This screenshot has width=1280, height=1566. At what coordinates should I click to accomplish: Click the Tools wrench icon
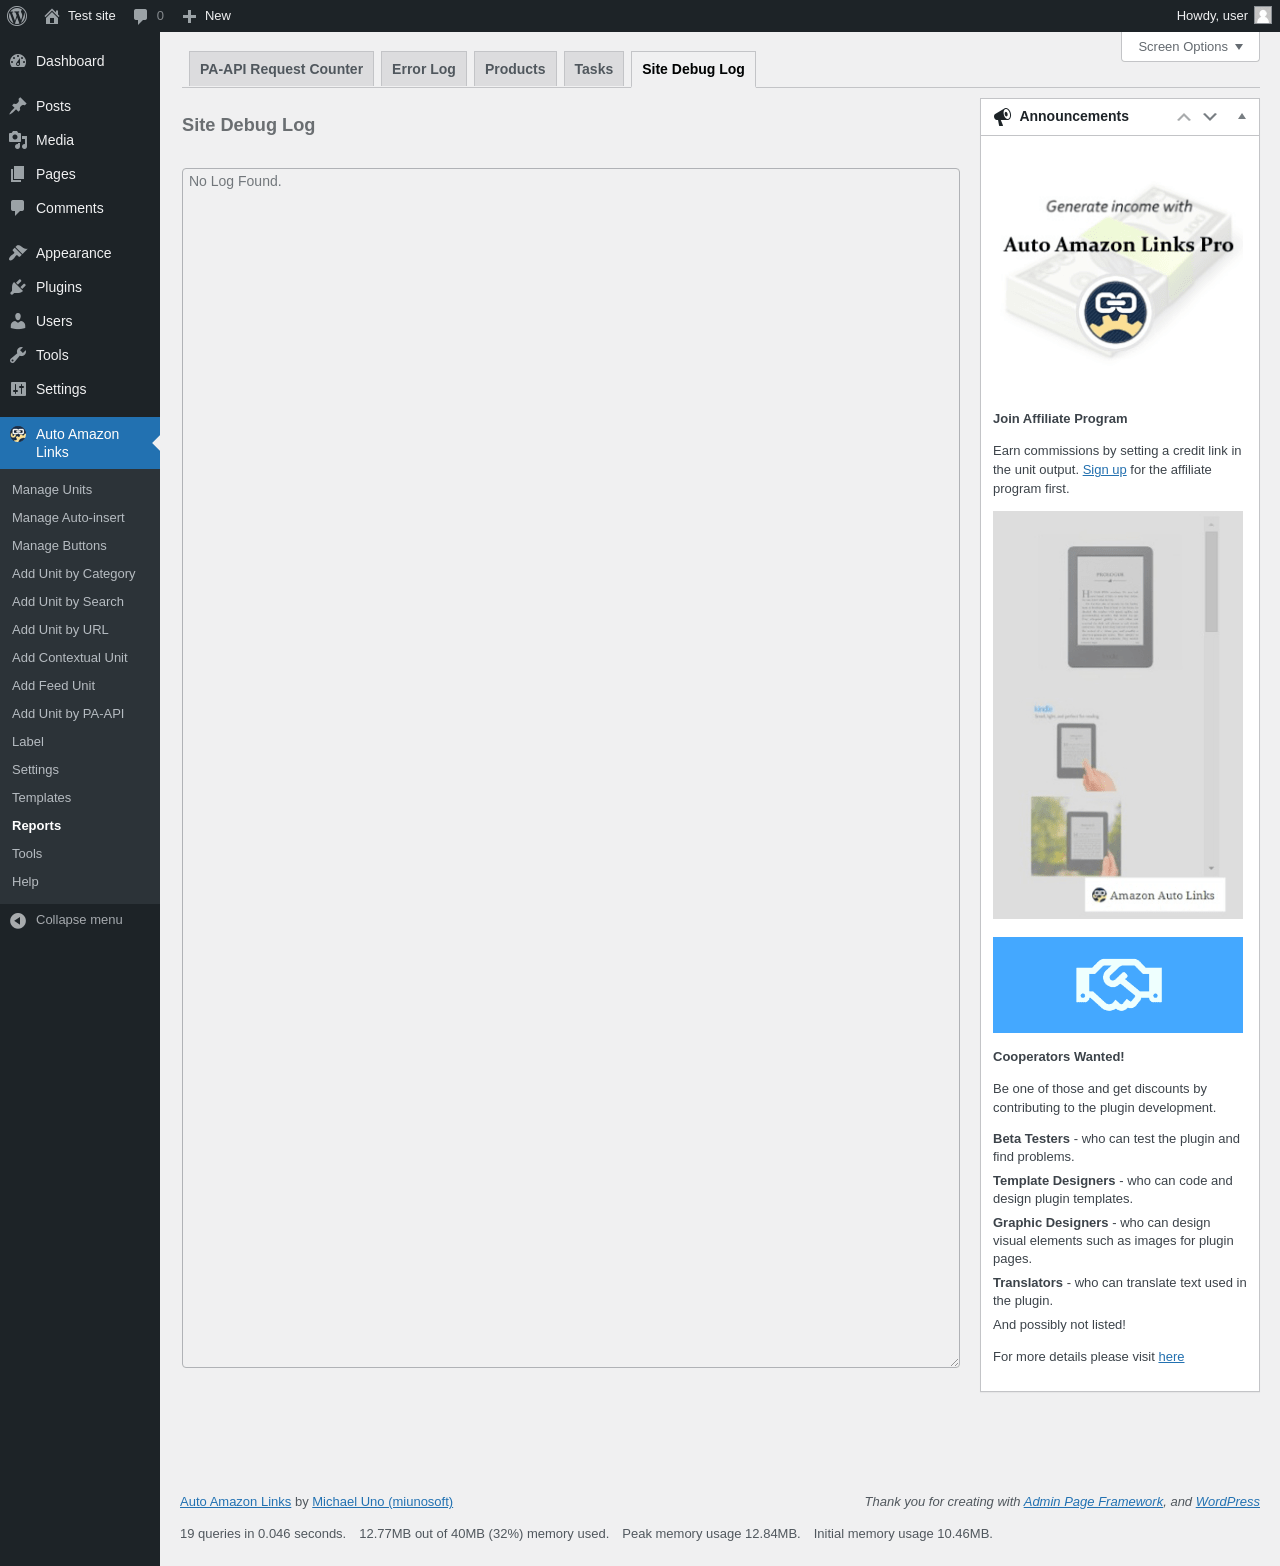click(x=18, y=355)
